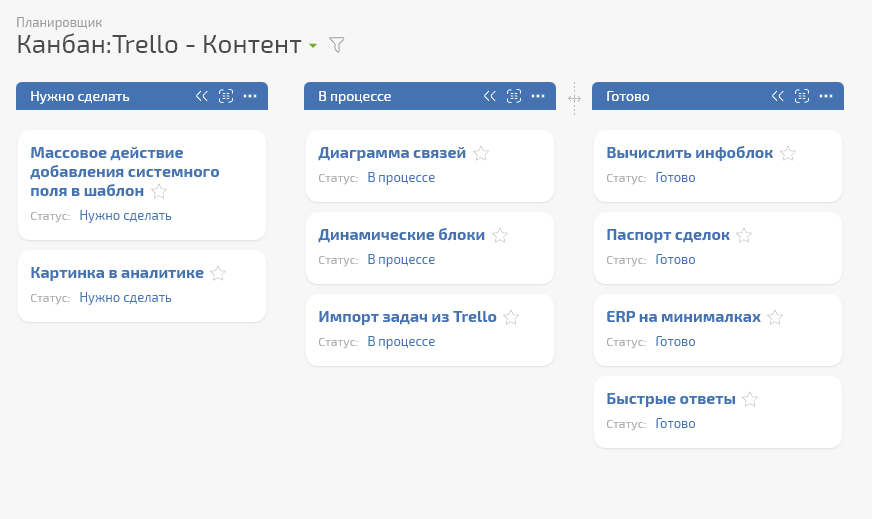Click the Готово column header title
Image resolution: width=872 pixels, height=519 pixels.
628,96
